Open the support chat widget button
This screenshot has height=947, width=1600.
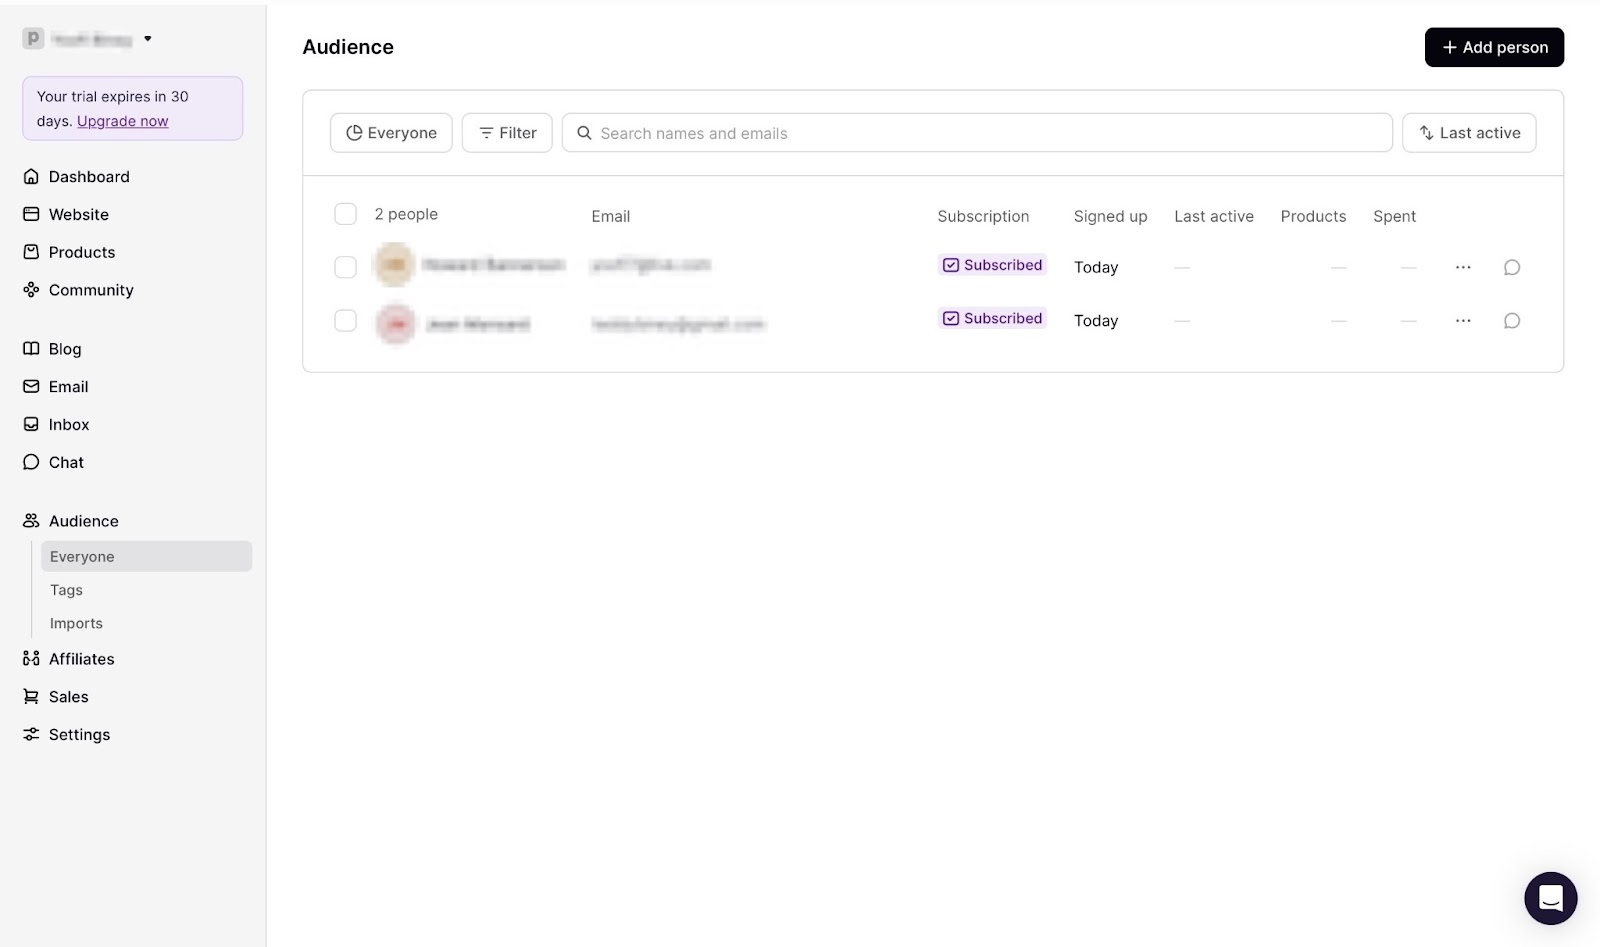1550,898
